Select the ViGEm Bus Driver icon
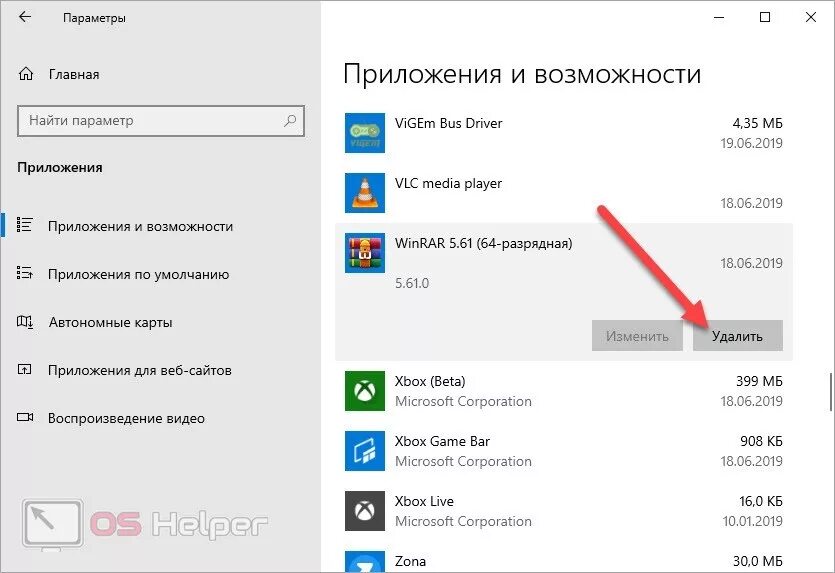The image size is (835, 573). 365,133
